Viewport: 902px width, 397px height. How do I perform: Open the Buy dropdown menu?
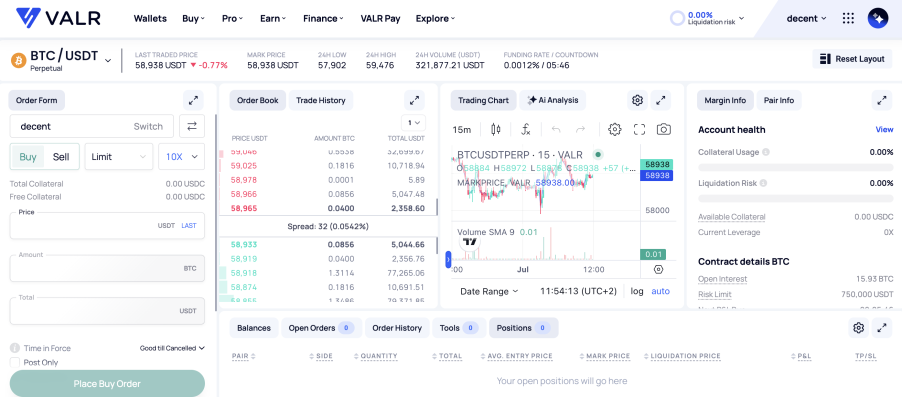tap(193, 18)
